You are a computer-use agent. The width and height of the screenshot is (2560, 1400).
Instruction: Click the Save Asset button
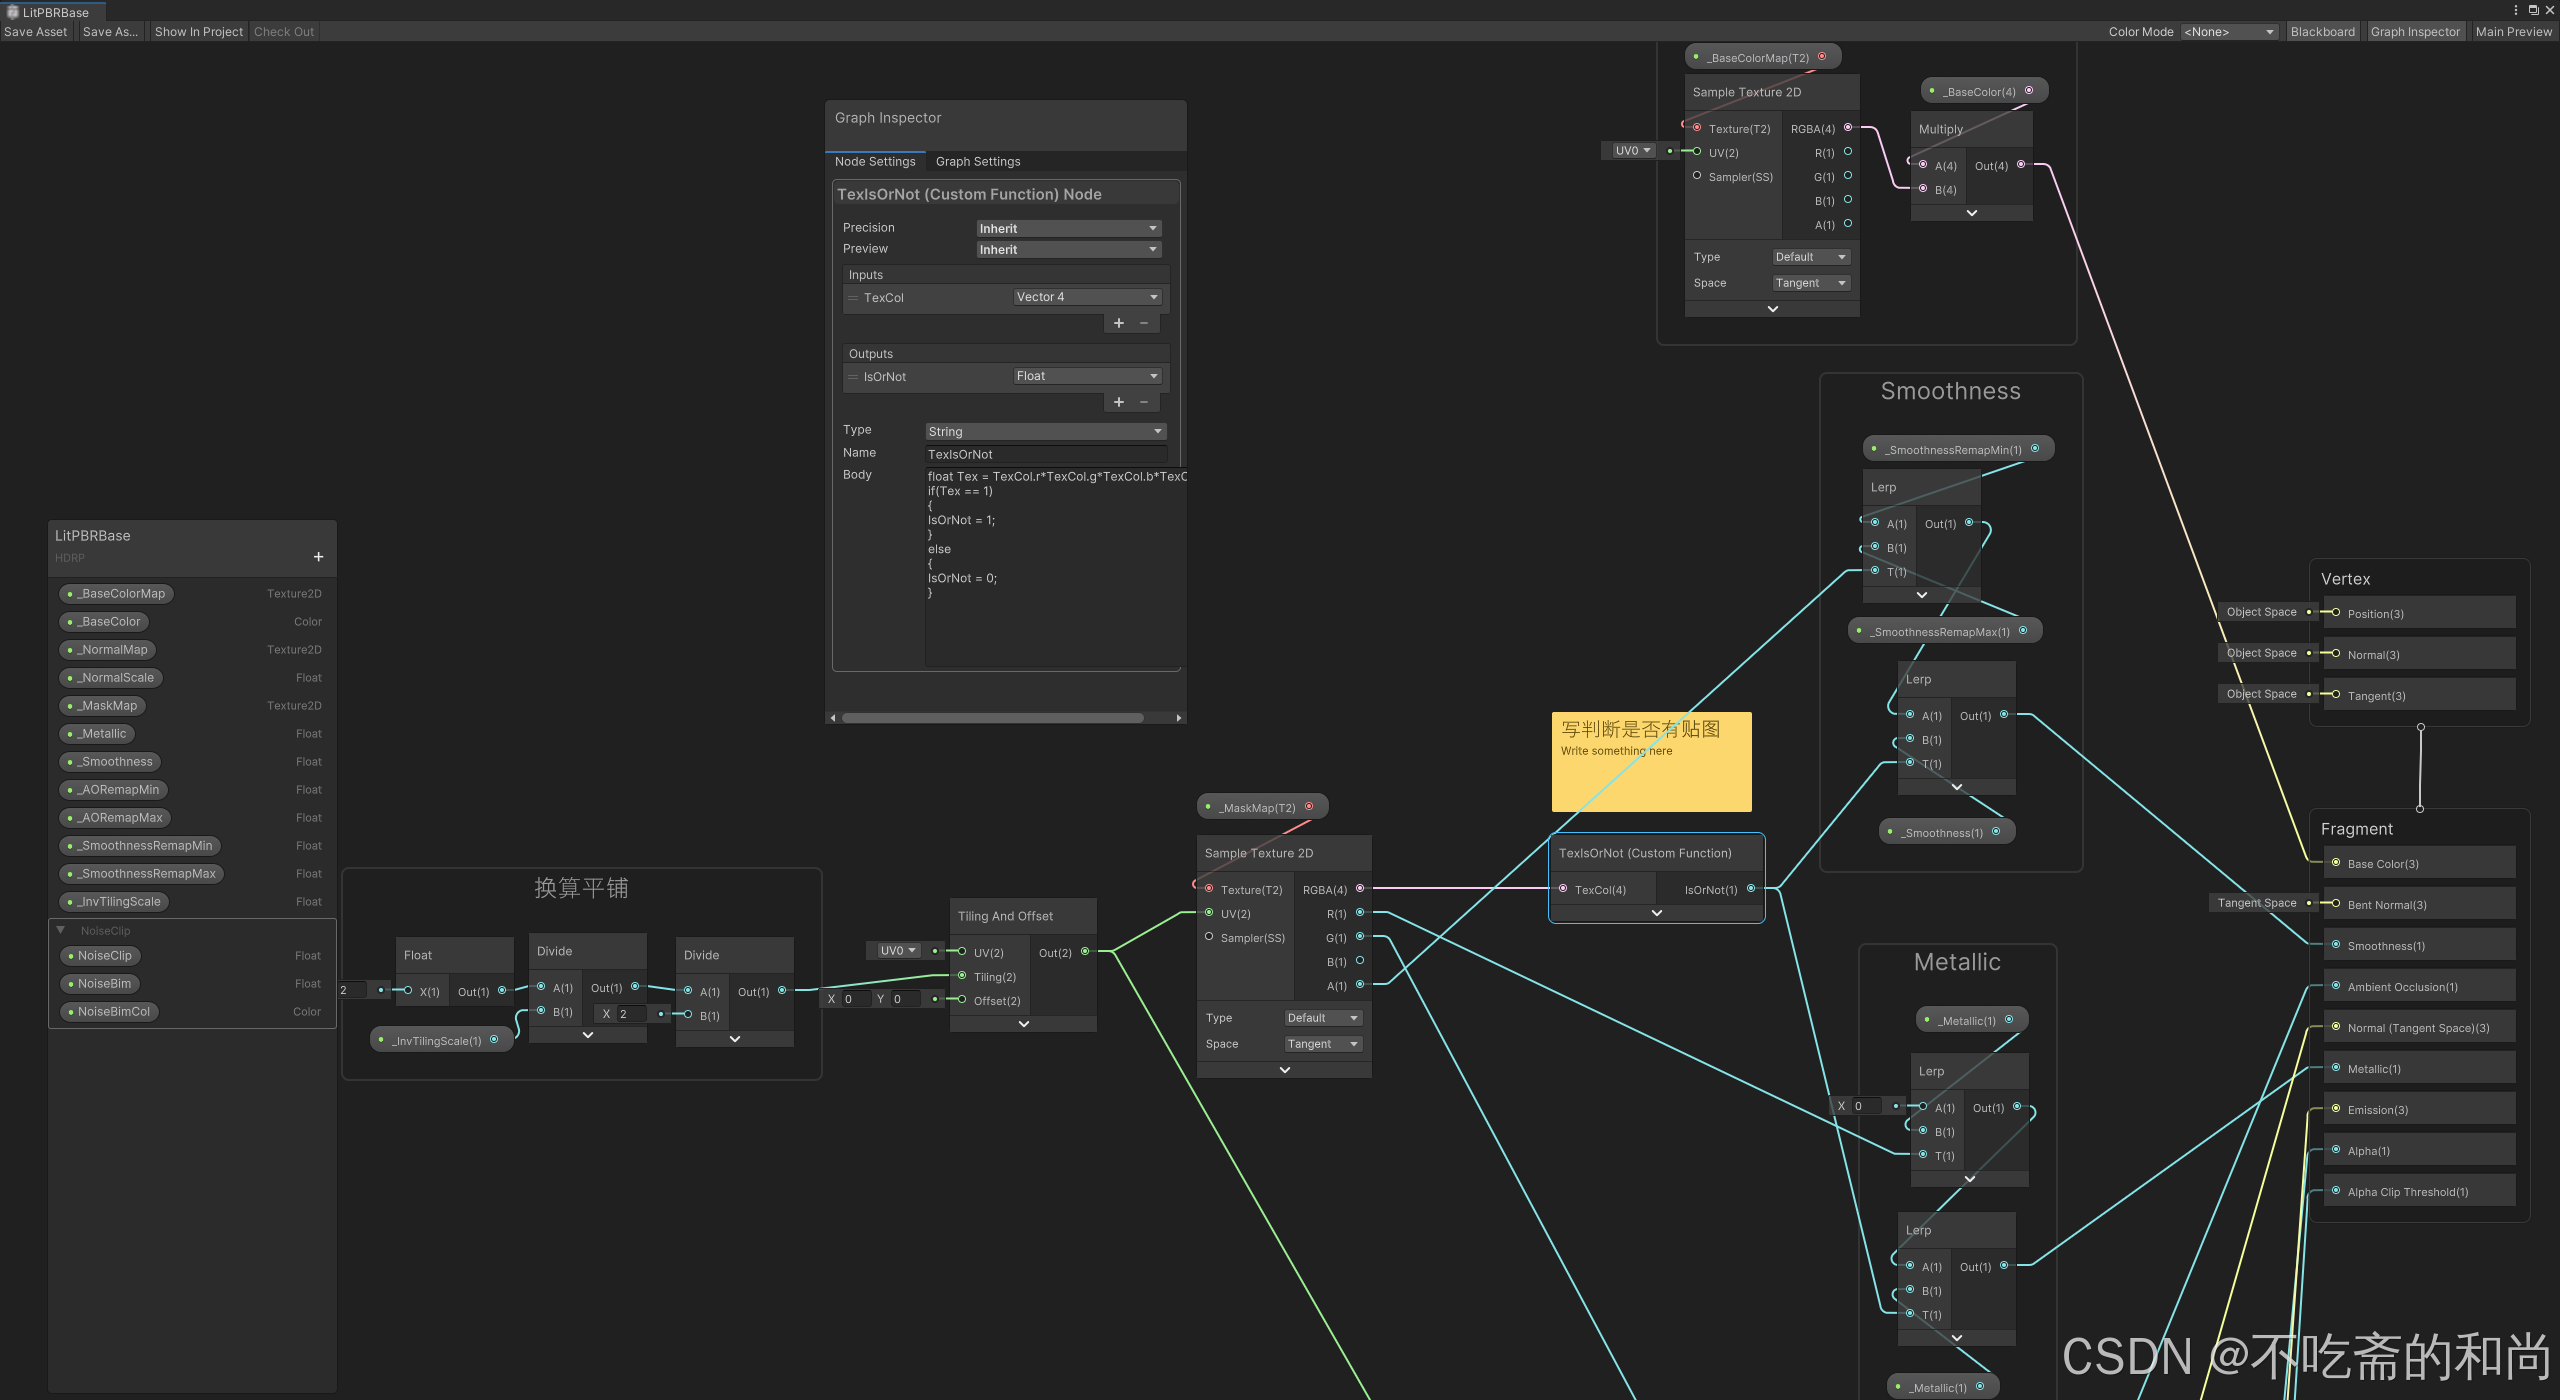[x=36, y=32]
